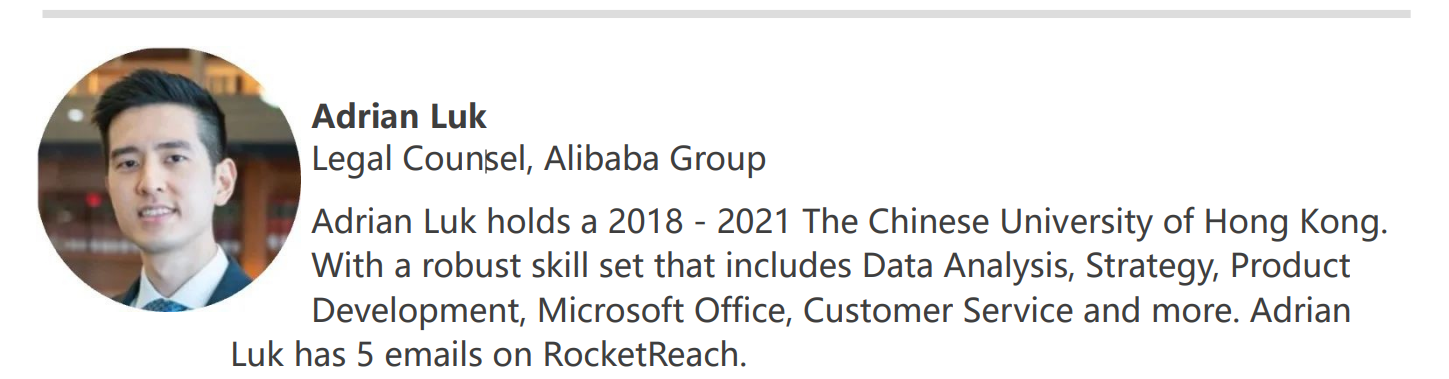Viewport: 1449px width, 379px height.
Task: Click the word Development starting third line
Action: point(419,312)
